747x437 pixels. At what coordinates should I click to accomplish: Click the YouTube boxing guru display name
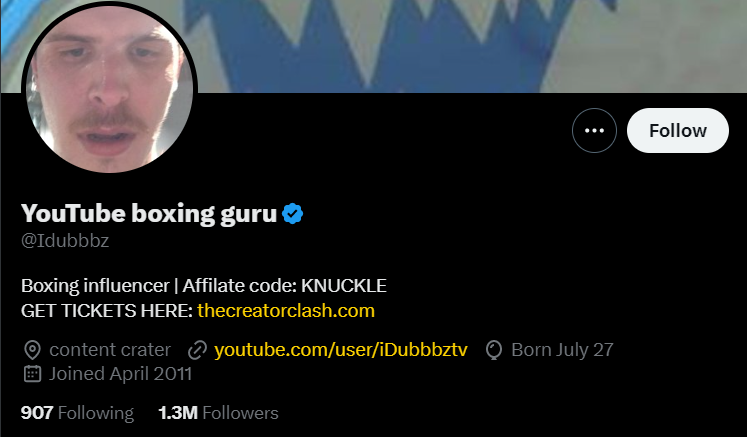point(149,213)
